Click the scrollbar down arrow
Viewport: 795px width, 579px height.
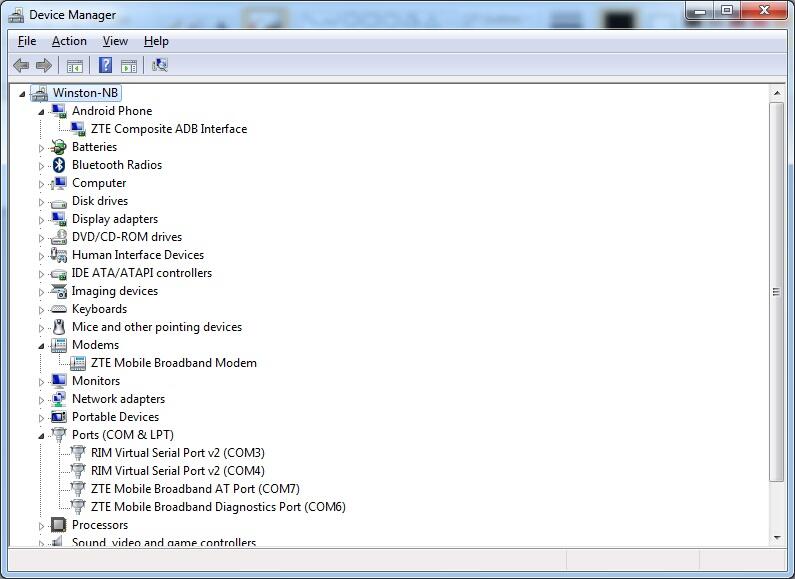pos(776,538)
